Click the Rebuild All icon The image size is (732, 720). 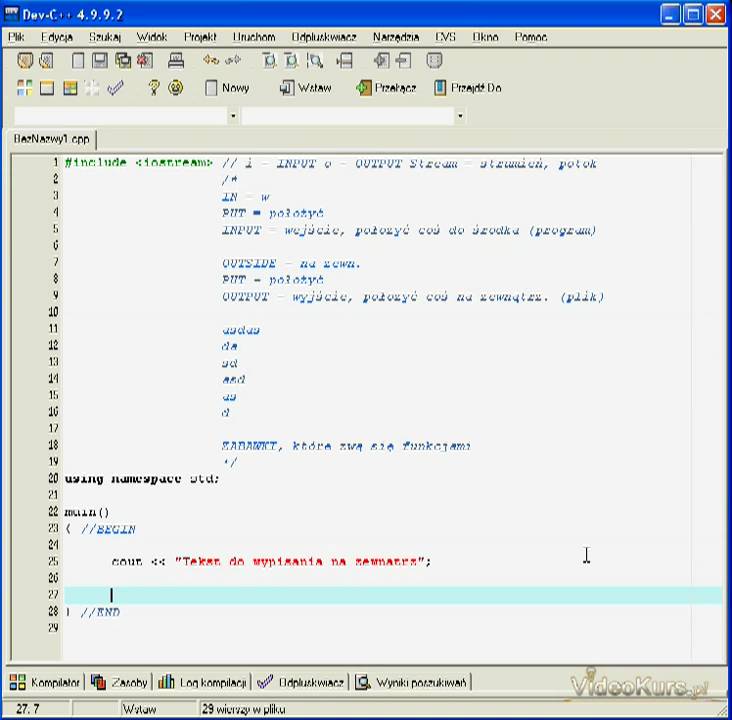[92, 88]
